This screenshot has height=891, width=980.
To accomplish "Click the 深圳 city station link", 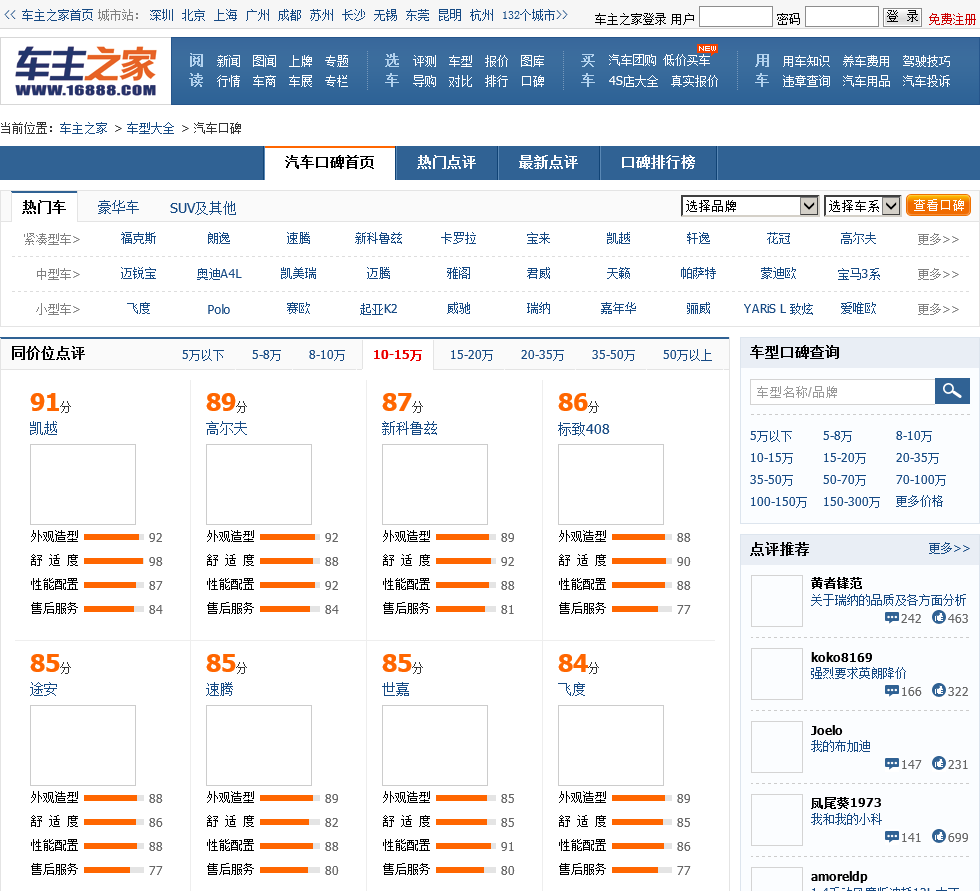I will [x=161, y=15].
